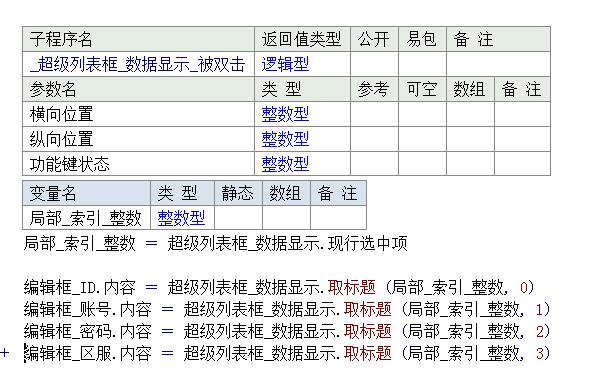Click 整数型 type of 纵向位置 parameter

[285, 139]
